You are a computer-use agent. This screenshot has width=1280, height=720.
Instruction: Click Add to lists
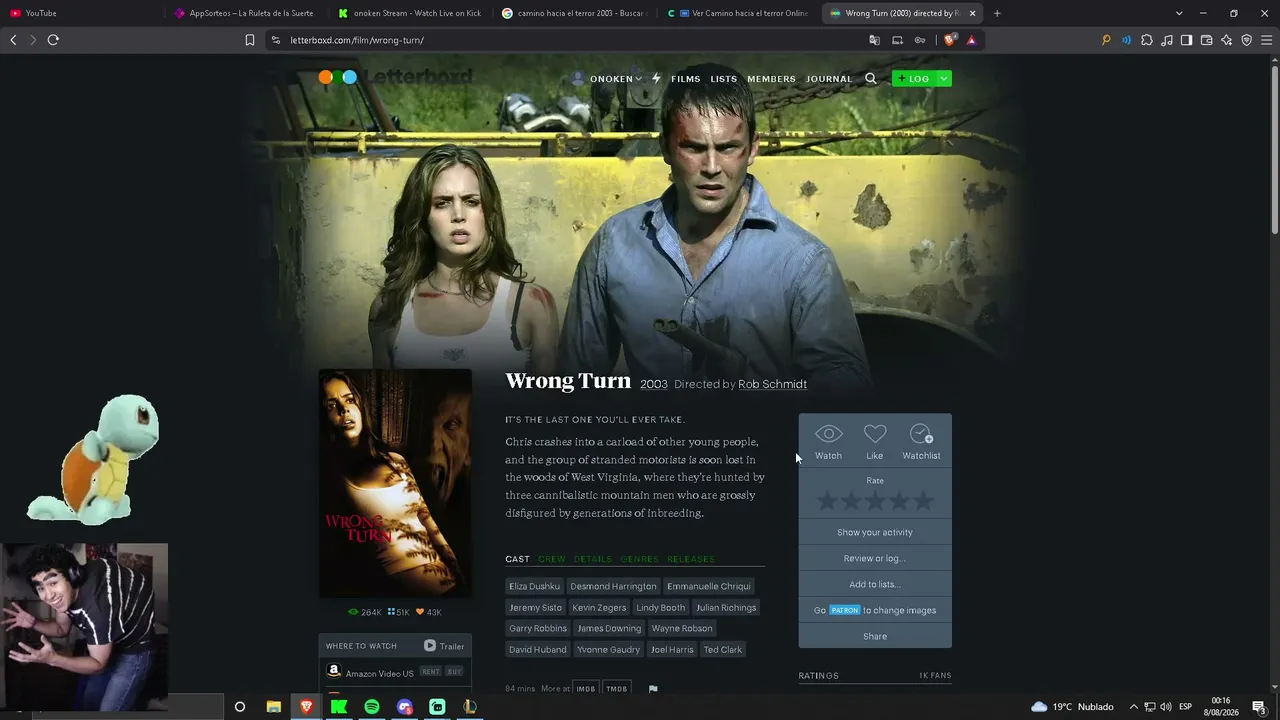(x=875, y=584)
